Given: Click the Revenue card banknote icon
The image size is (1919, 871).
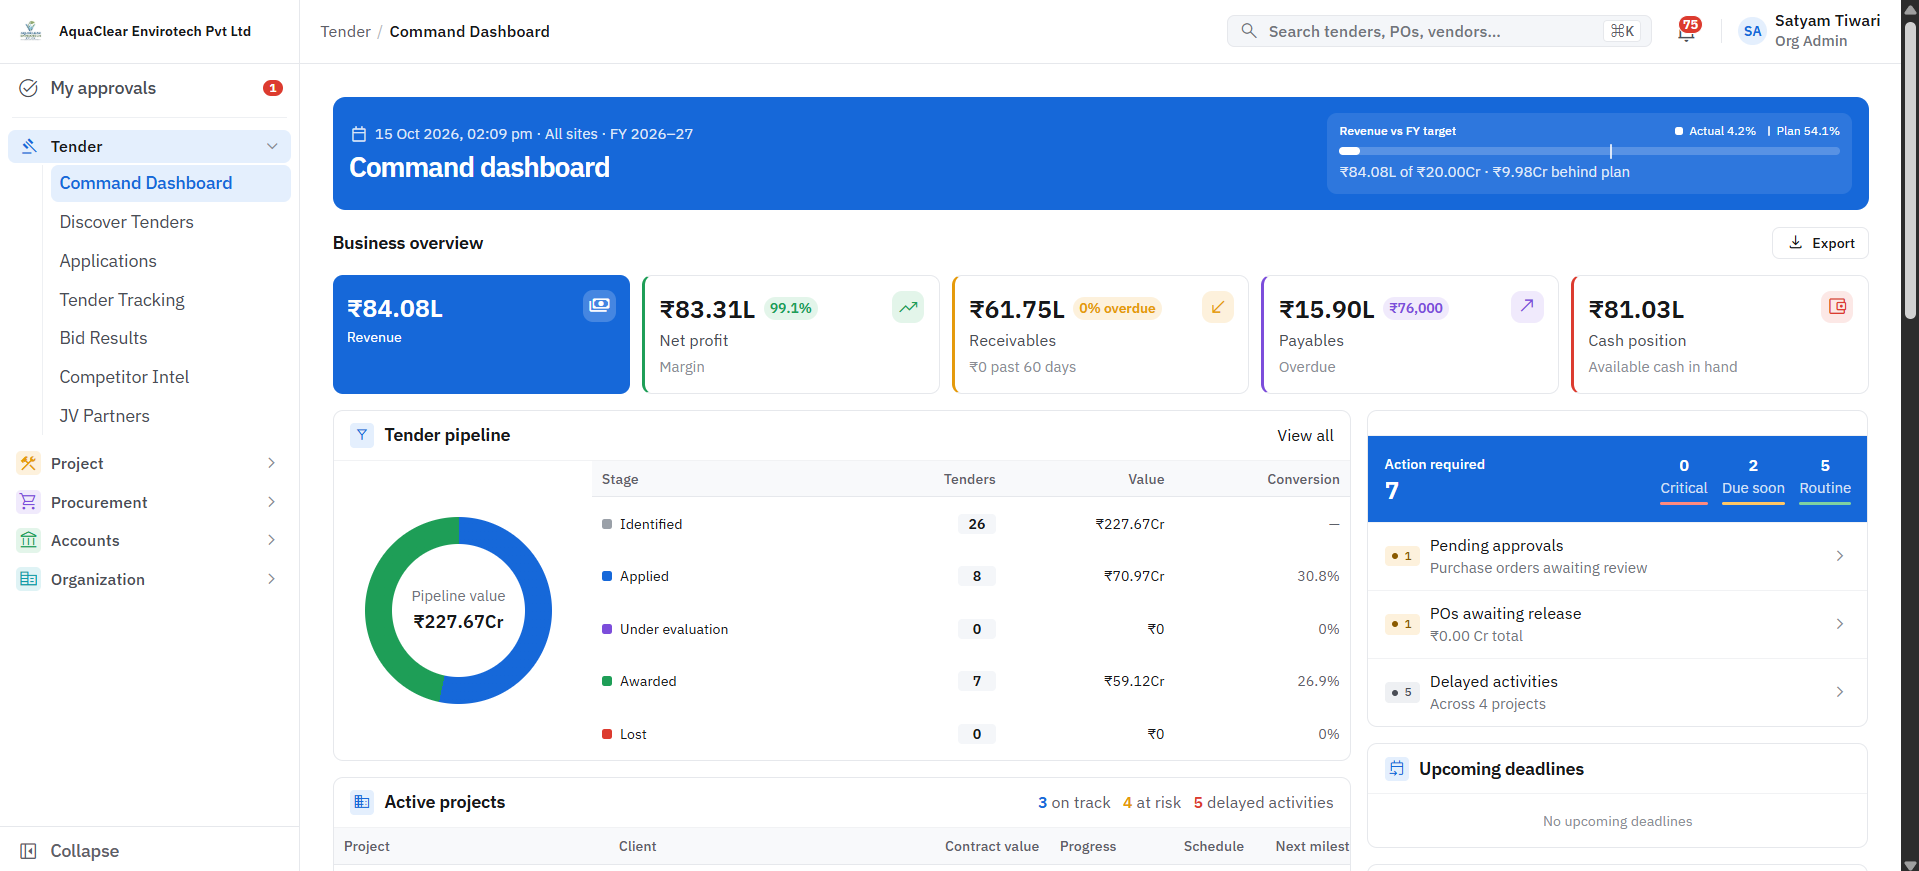Looking at the screenshot, I should point(599,305).
